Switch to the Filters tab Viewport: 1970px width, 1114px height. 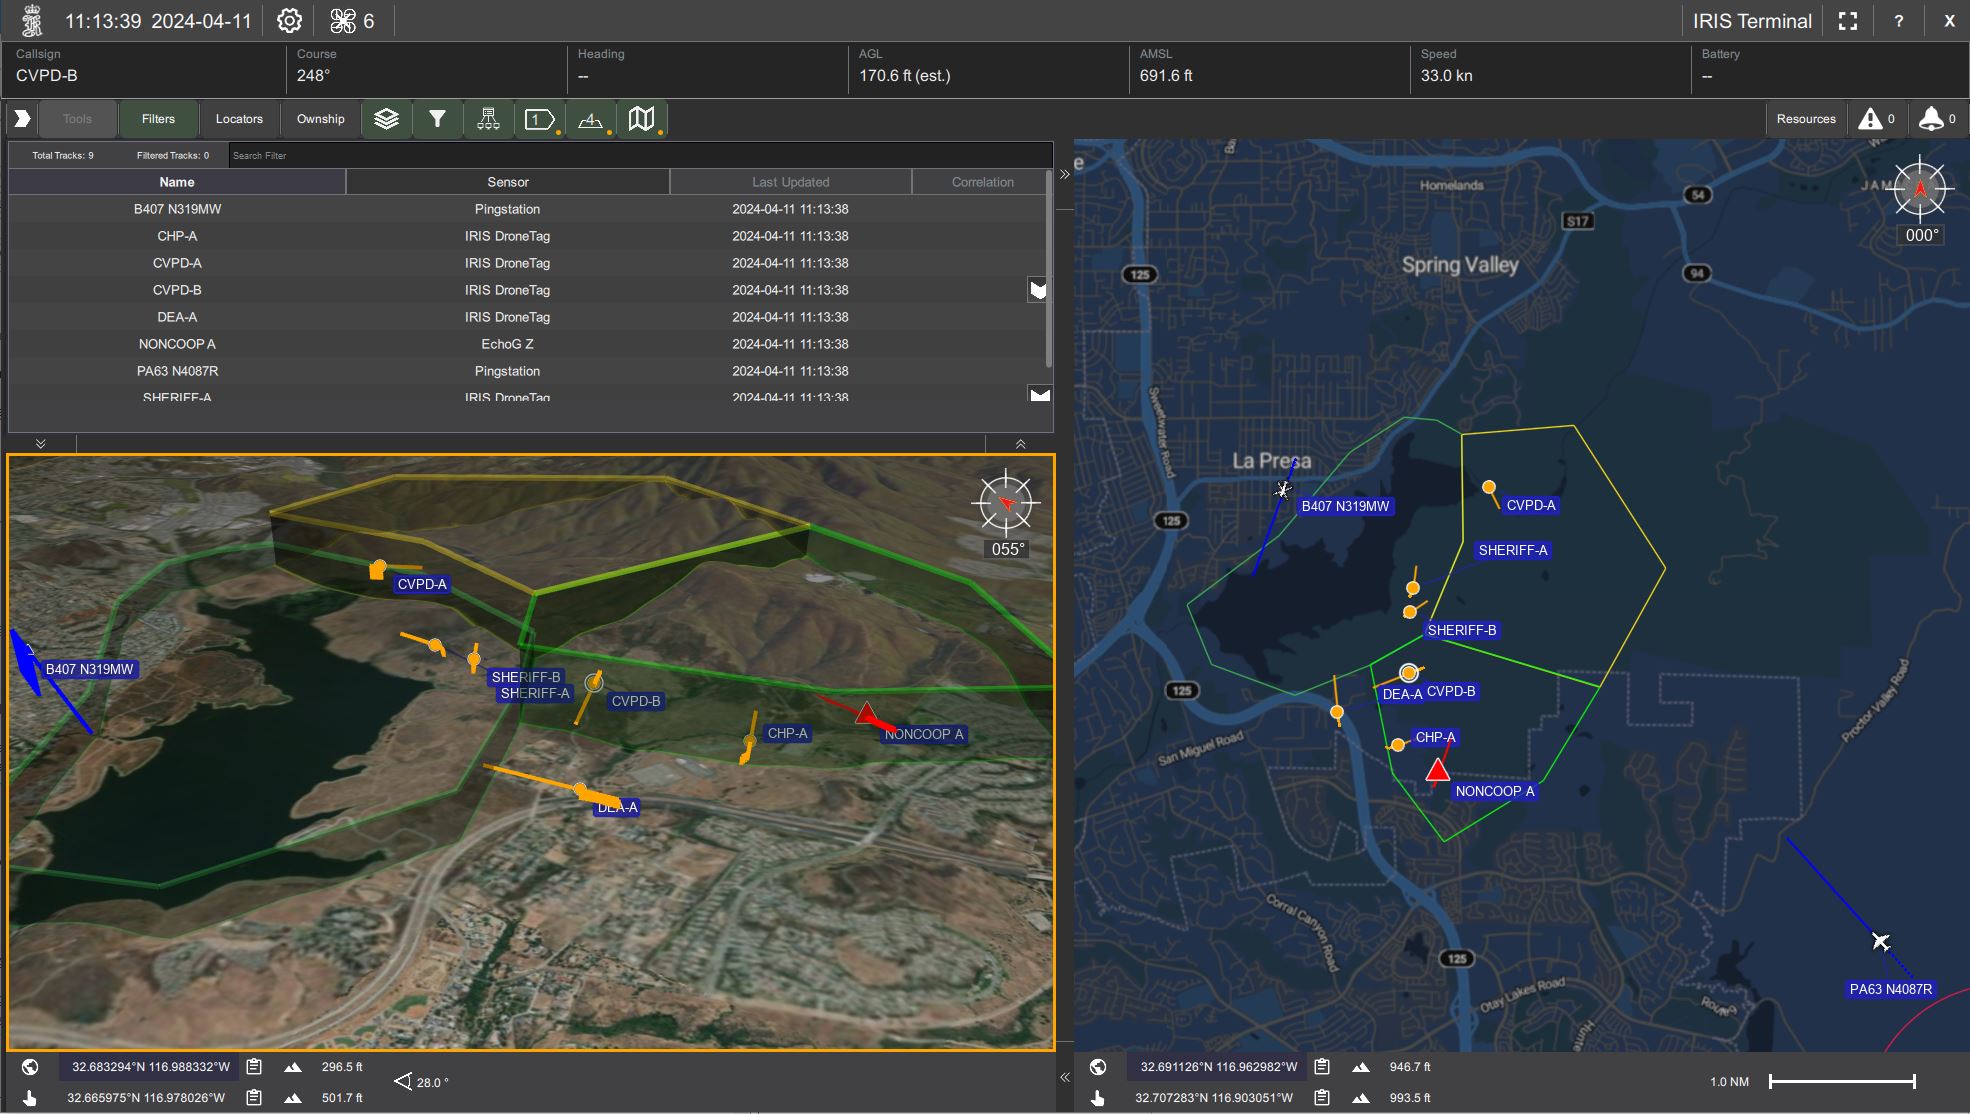pyautogui.click(x=158, y=119)
